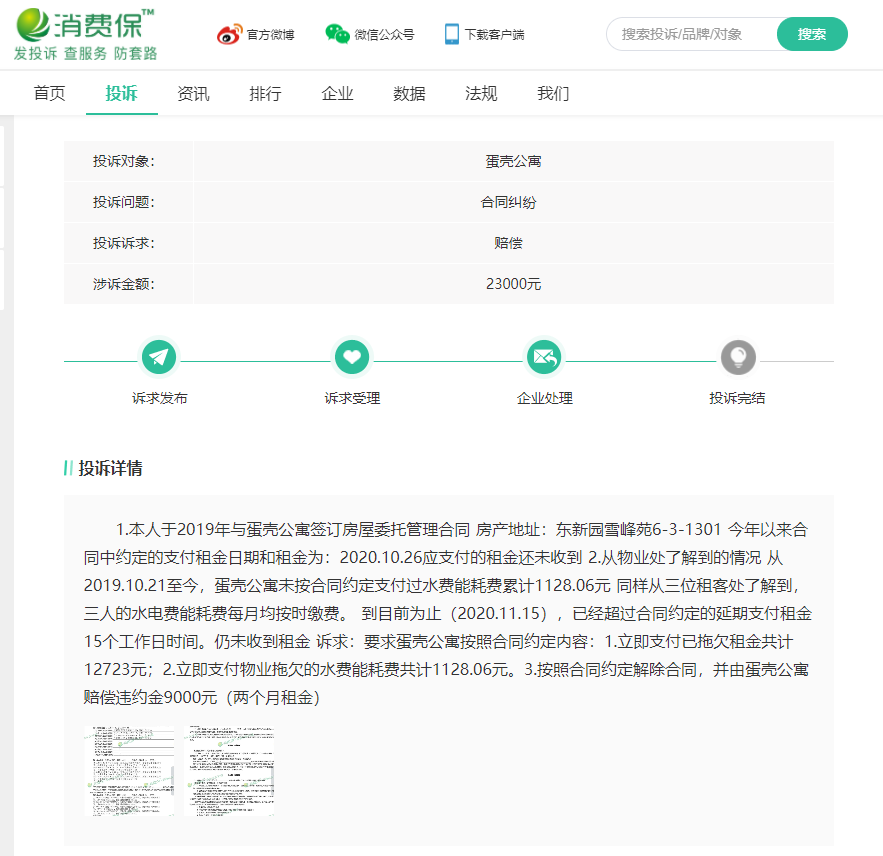Open the 资讯 navigation tab
The height and width of the screenshot is (856, 883).
tap(193, 93)
